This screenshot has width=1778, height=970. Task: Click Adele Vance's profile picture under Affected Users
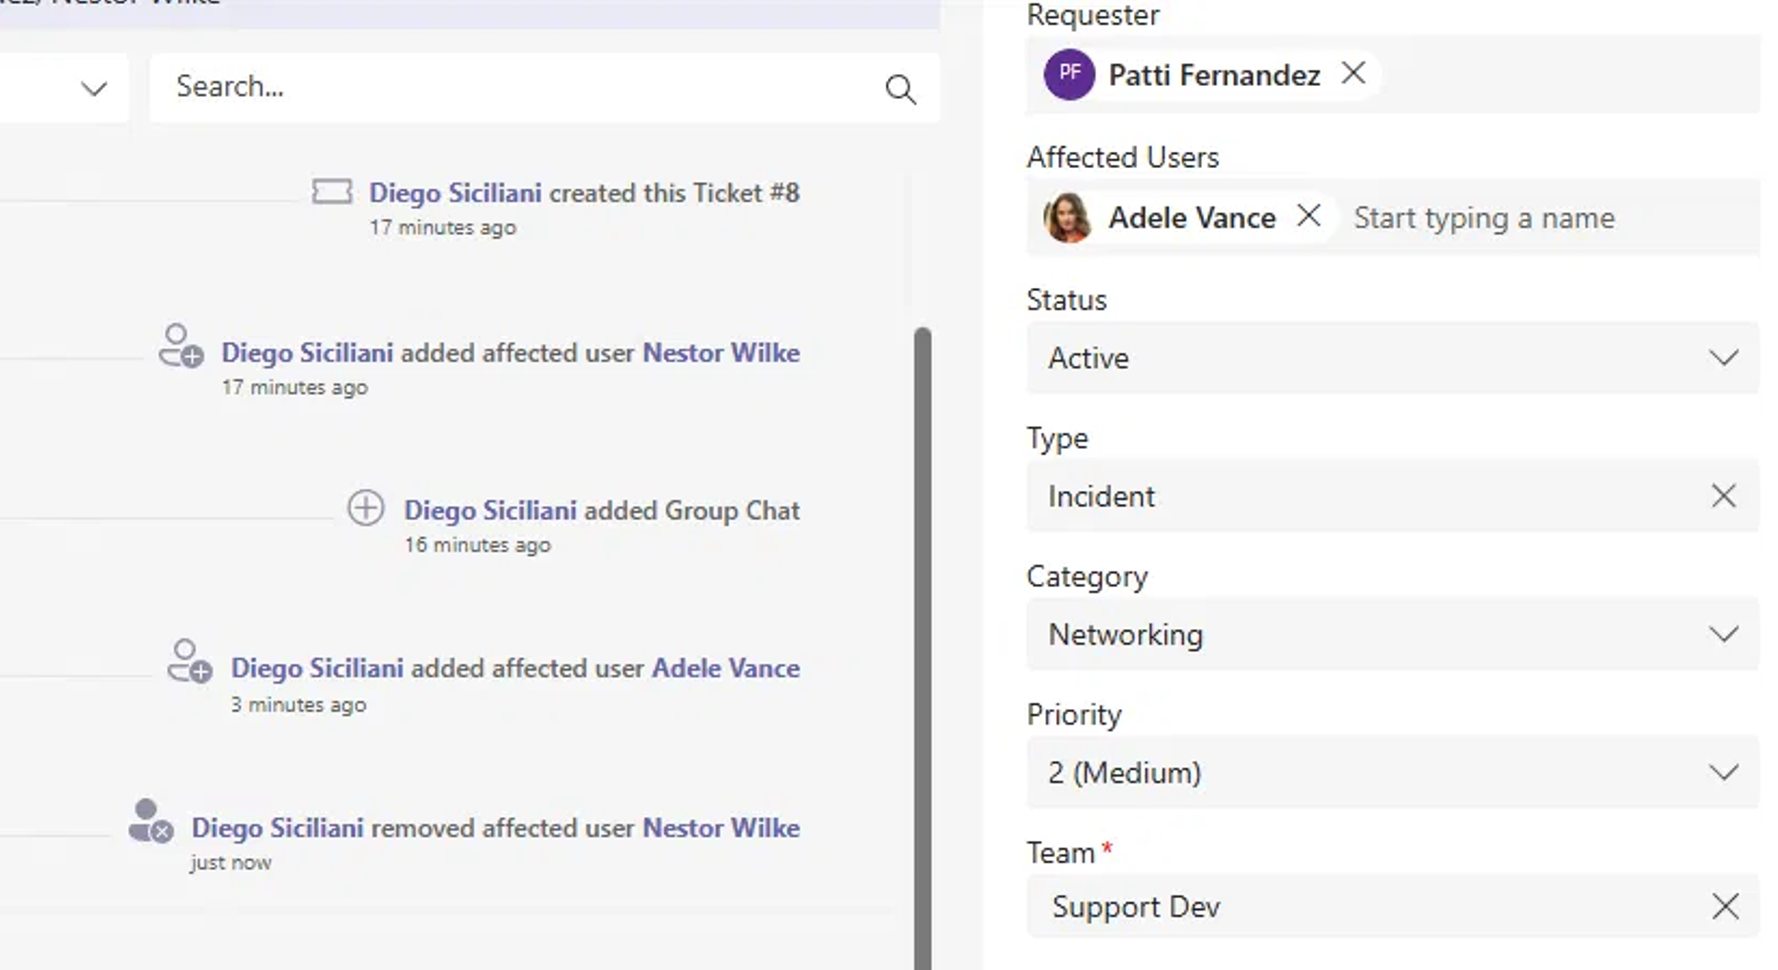tap(1069, 218)
